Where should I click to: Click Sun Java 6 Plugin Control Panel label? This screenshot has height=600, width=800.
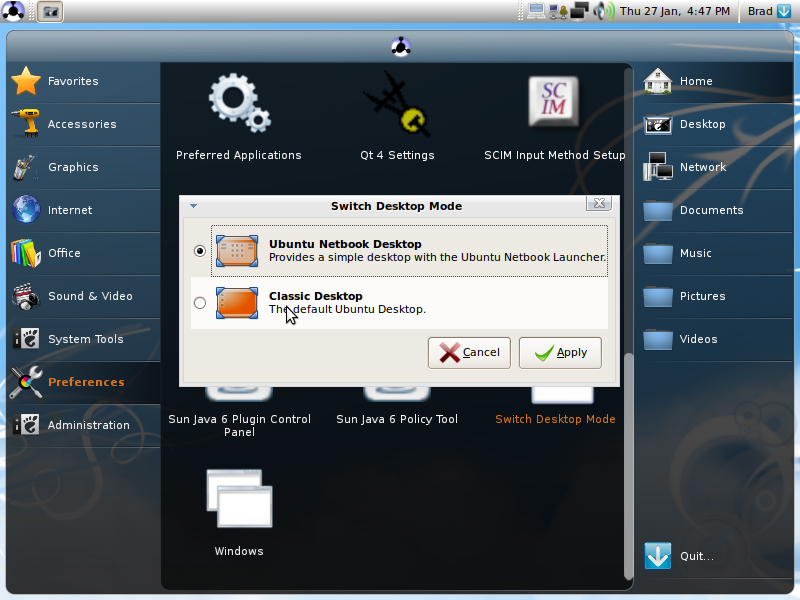[x=239, y=425]
